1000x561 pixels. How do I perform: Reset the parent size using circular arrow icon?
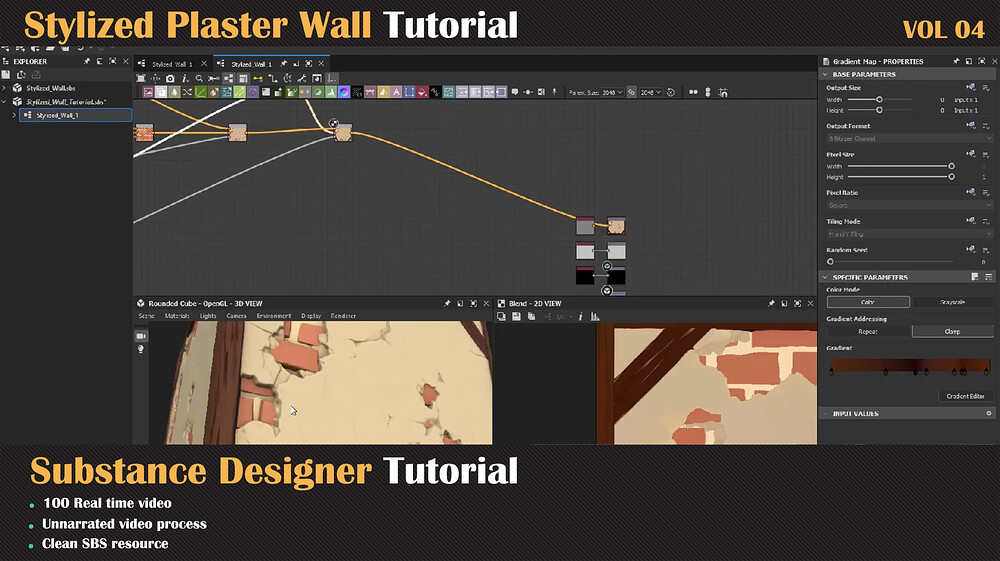671,92
